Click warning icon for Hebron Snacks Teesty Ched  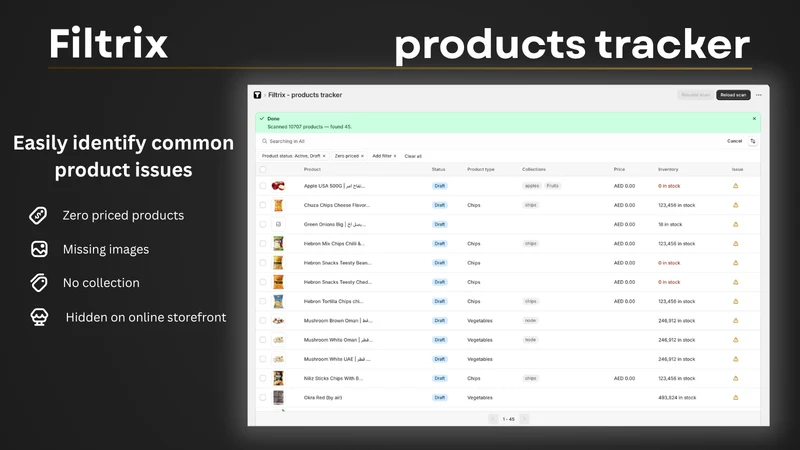(x=736, y=282)
